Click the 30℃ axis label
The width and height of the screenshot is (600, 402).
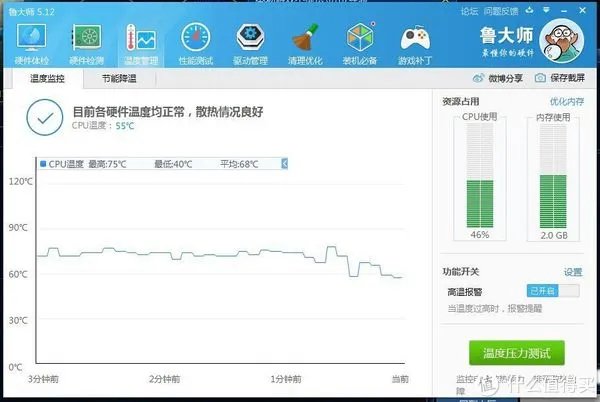[x=18, y=320]
